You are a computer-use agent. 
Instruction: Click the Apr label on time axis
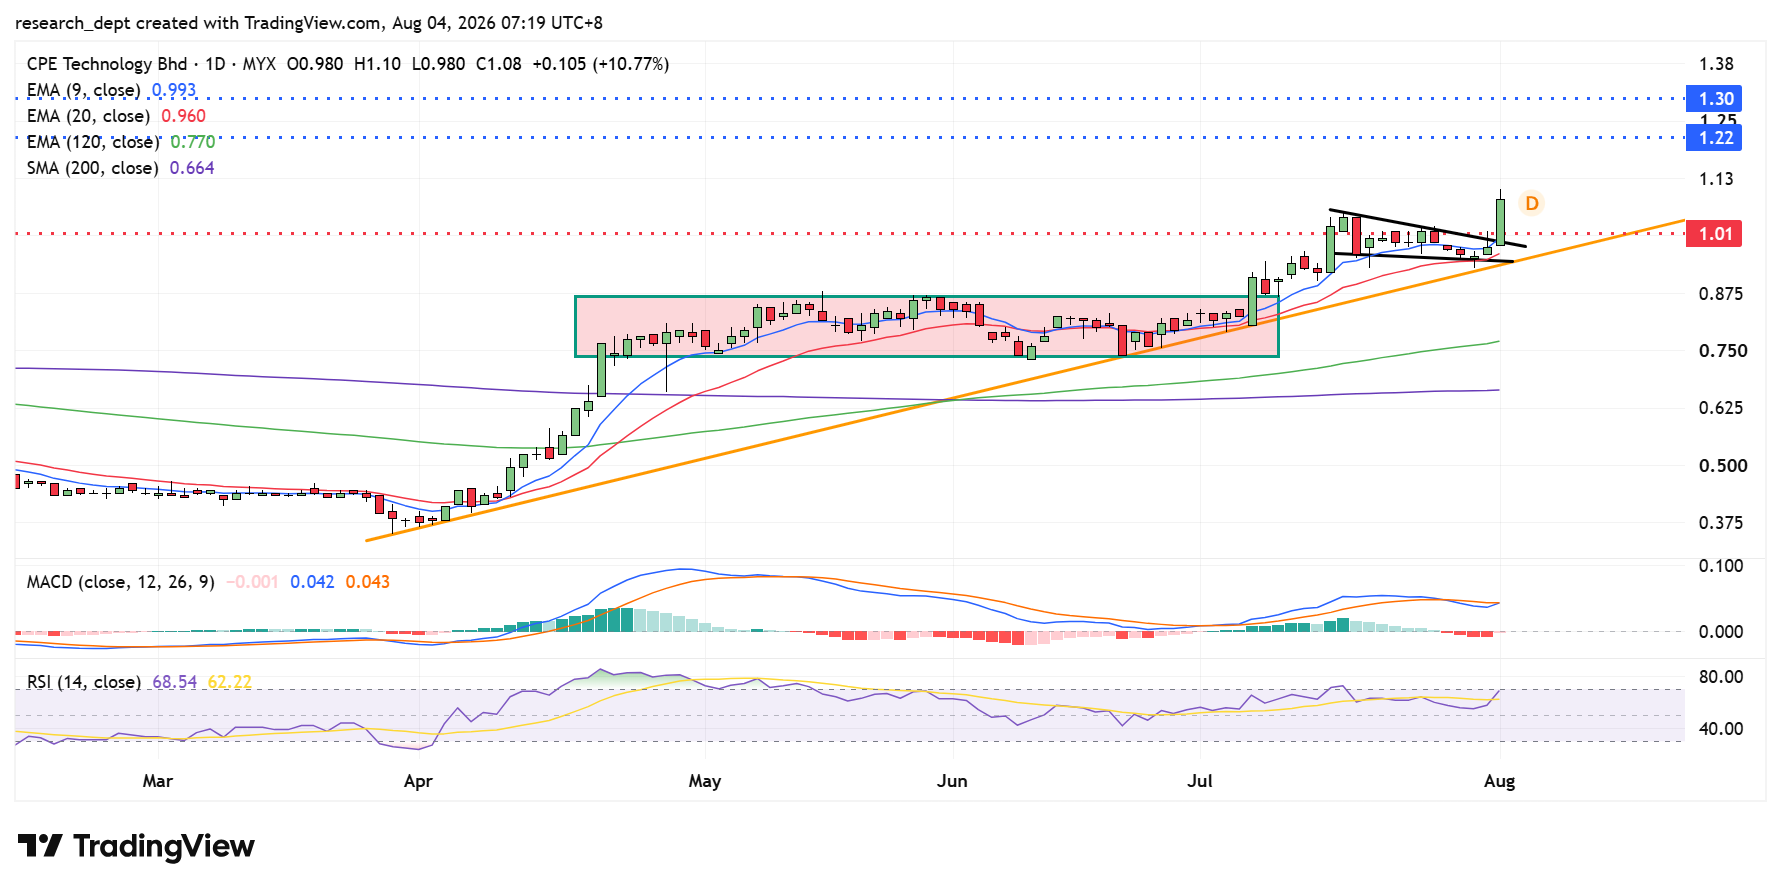pyautogui.click(x=418, y=781)
